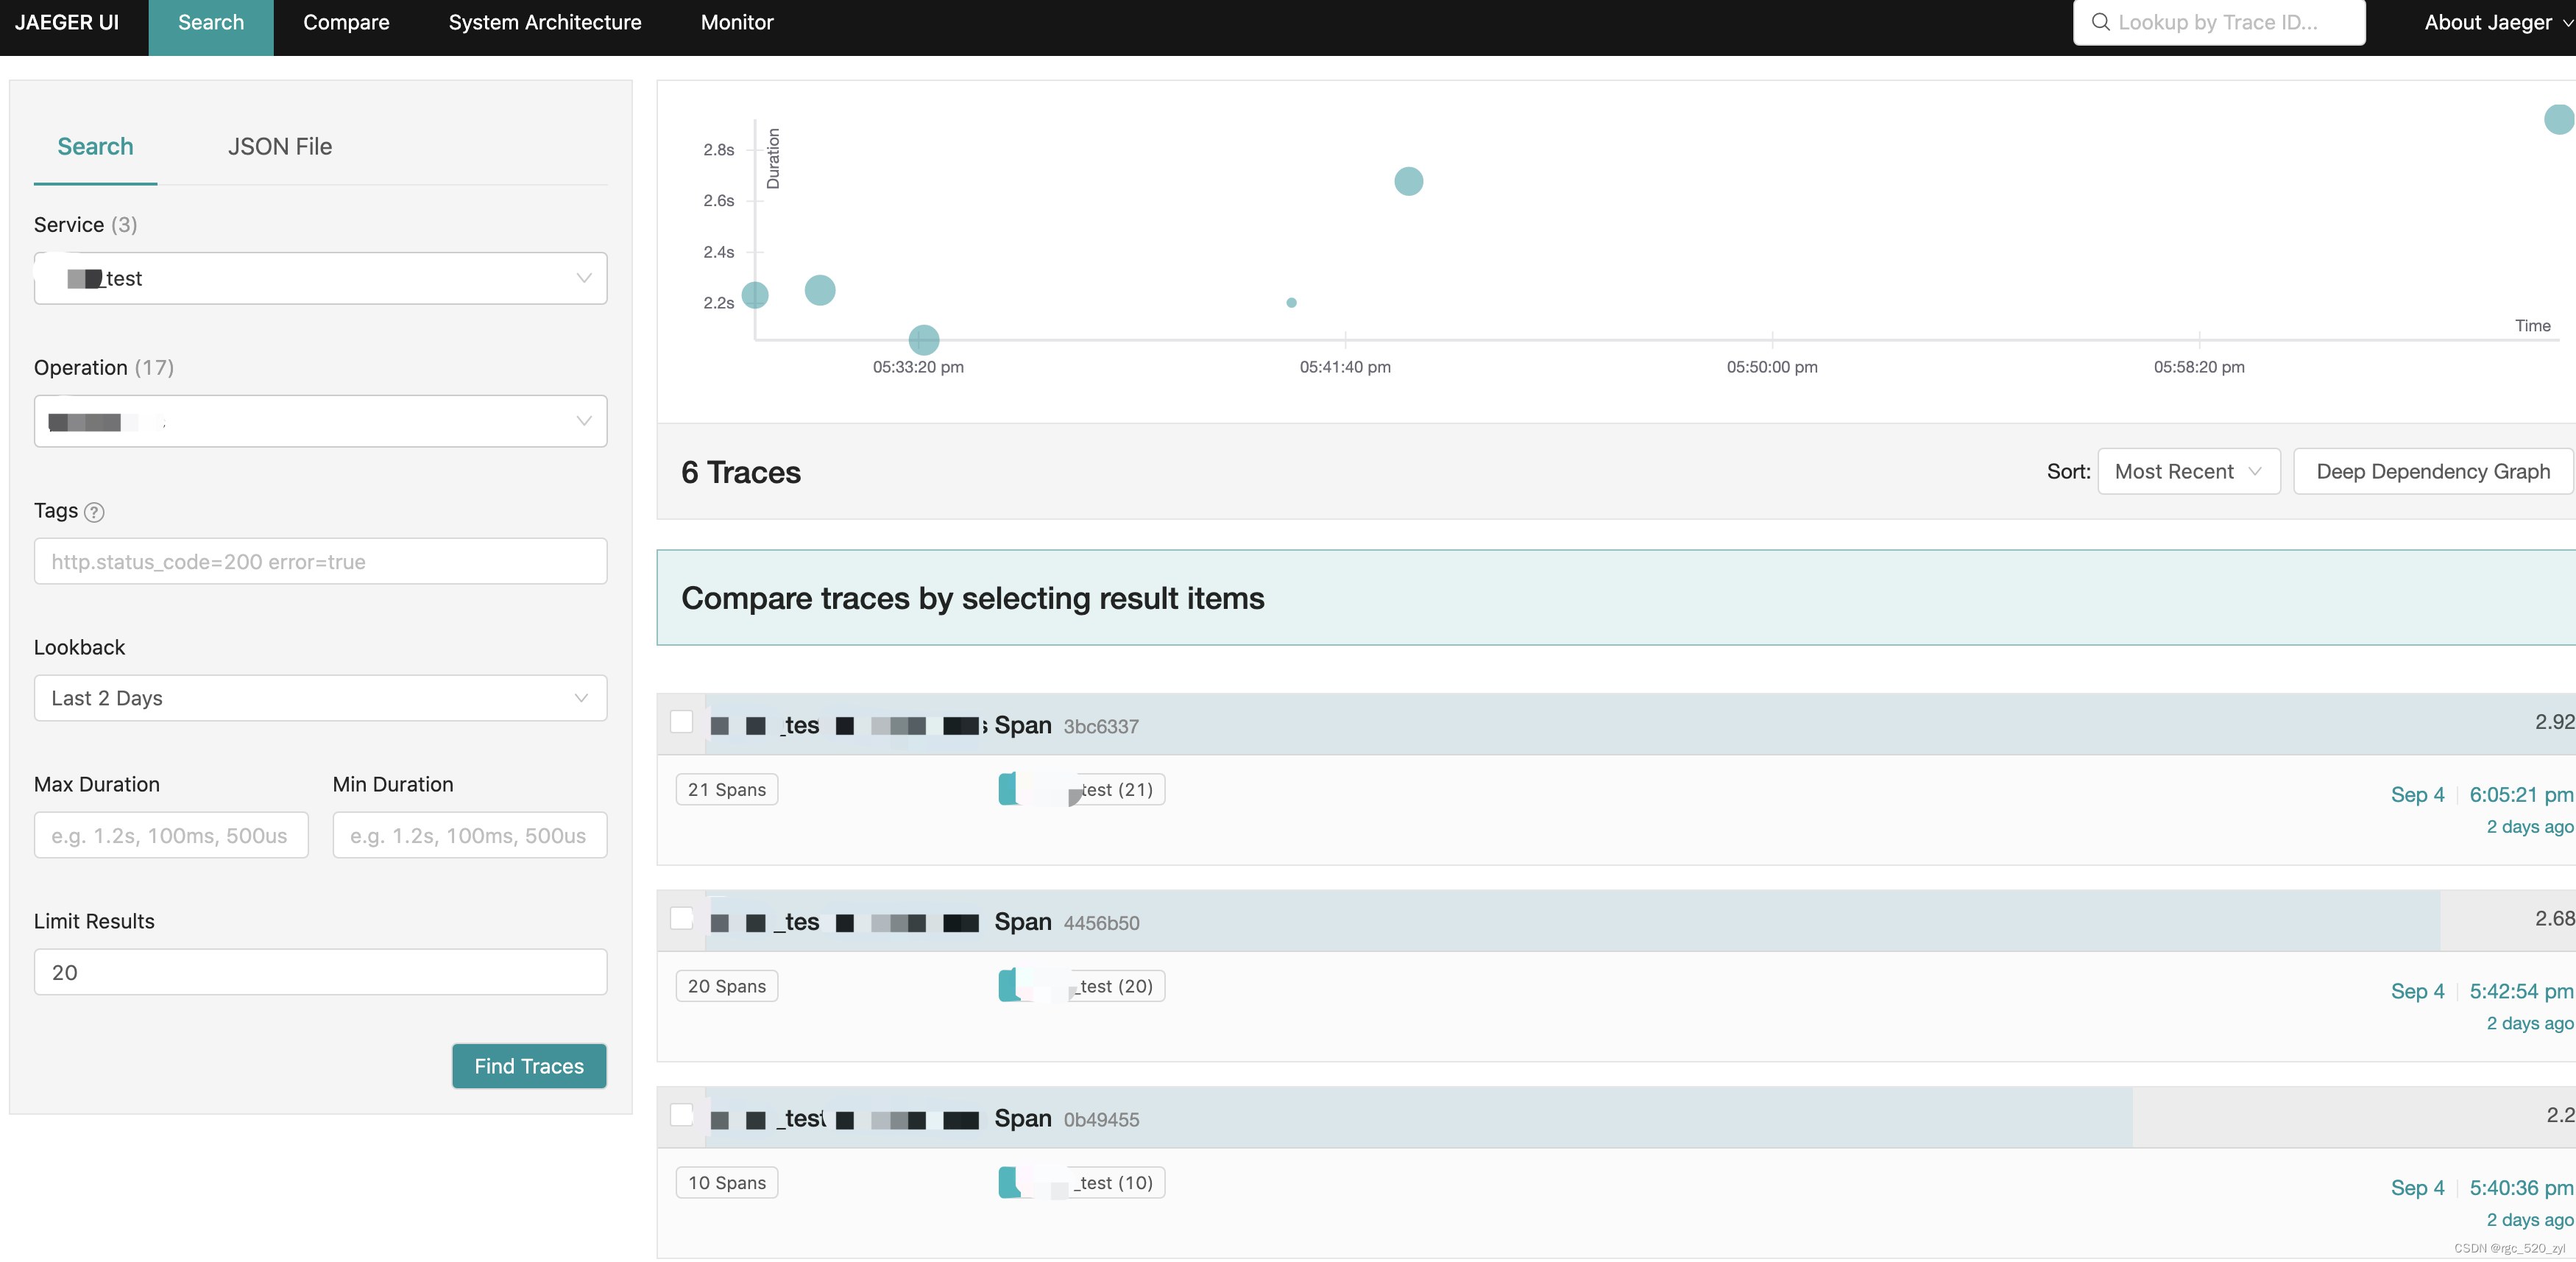This screenshot has height=1262, width=2576.
Task: Click the large scatter dot near 2.6s duration
Action: tap(1408, 181)
